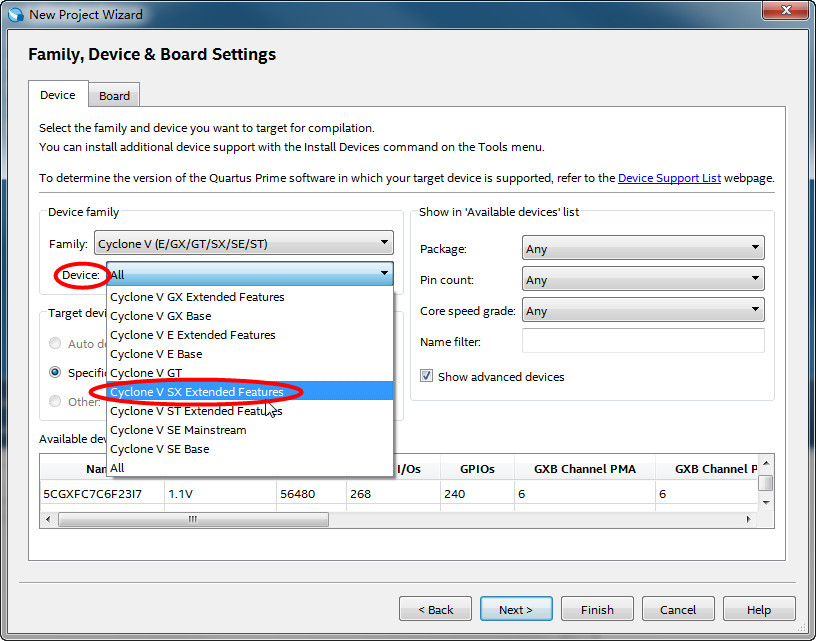Click the GPIOs column header
The image size is (816, 641).
point(477,469)
